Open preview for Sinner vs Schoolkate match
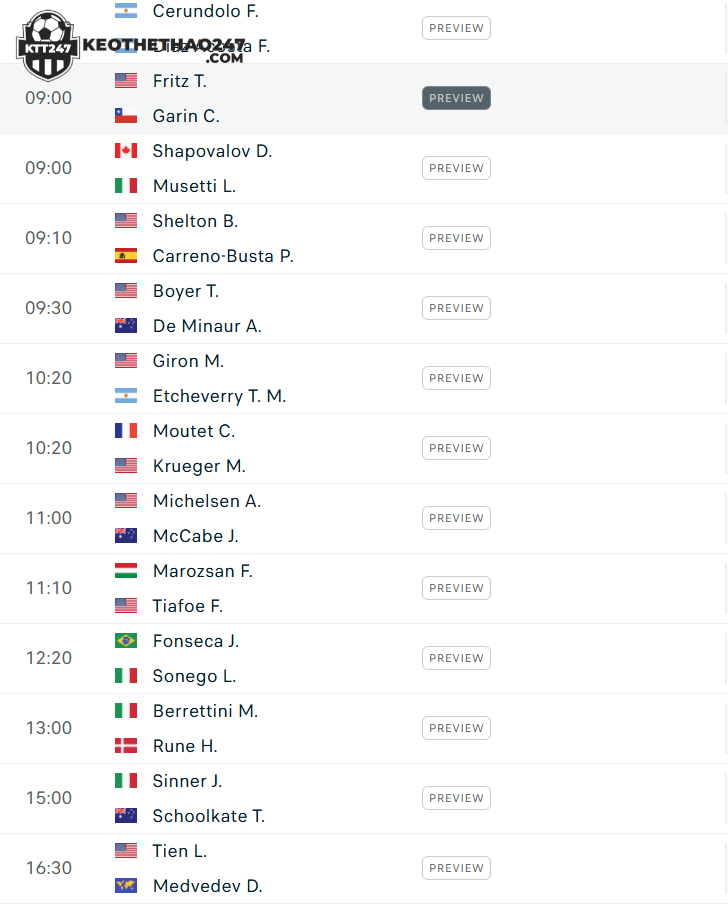Image resolution: width=728 pixels, height=905 pixels. click(456, 798)
